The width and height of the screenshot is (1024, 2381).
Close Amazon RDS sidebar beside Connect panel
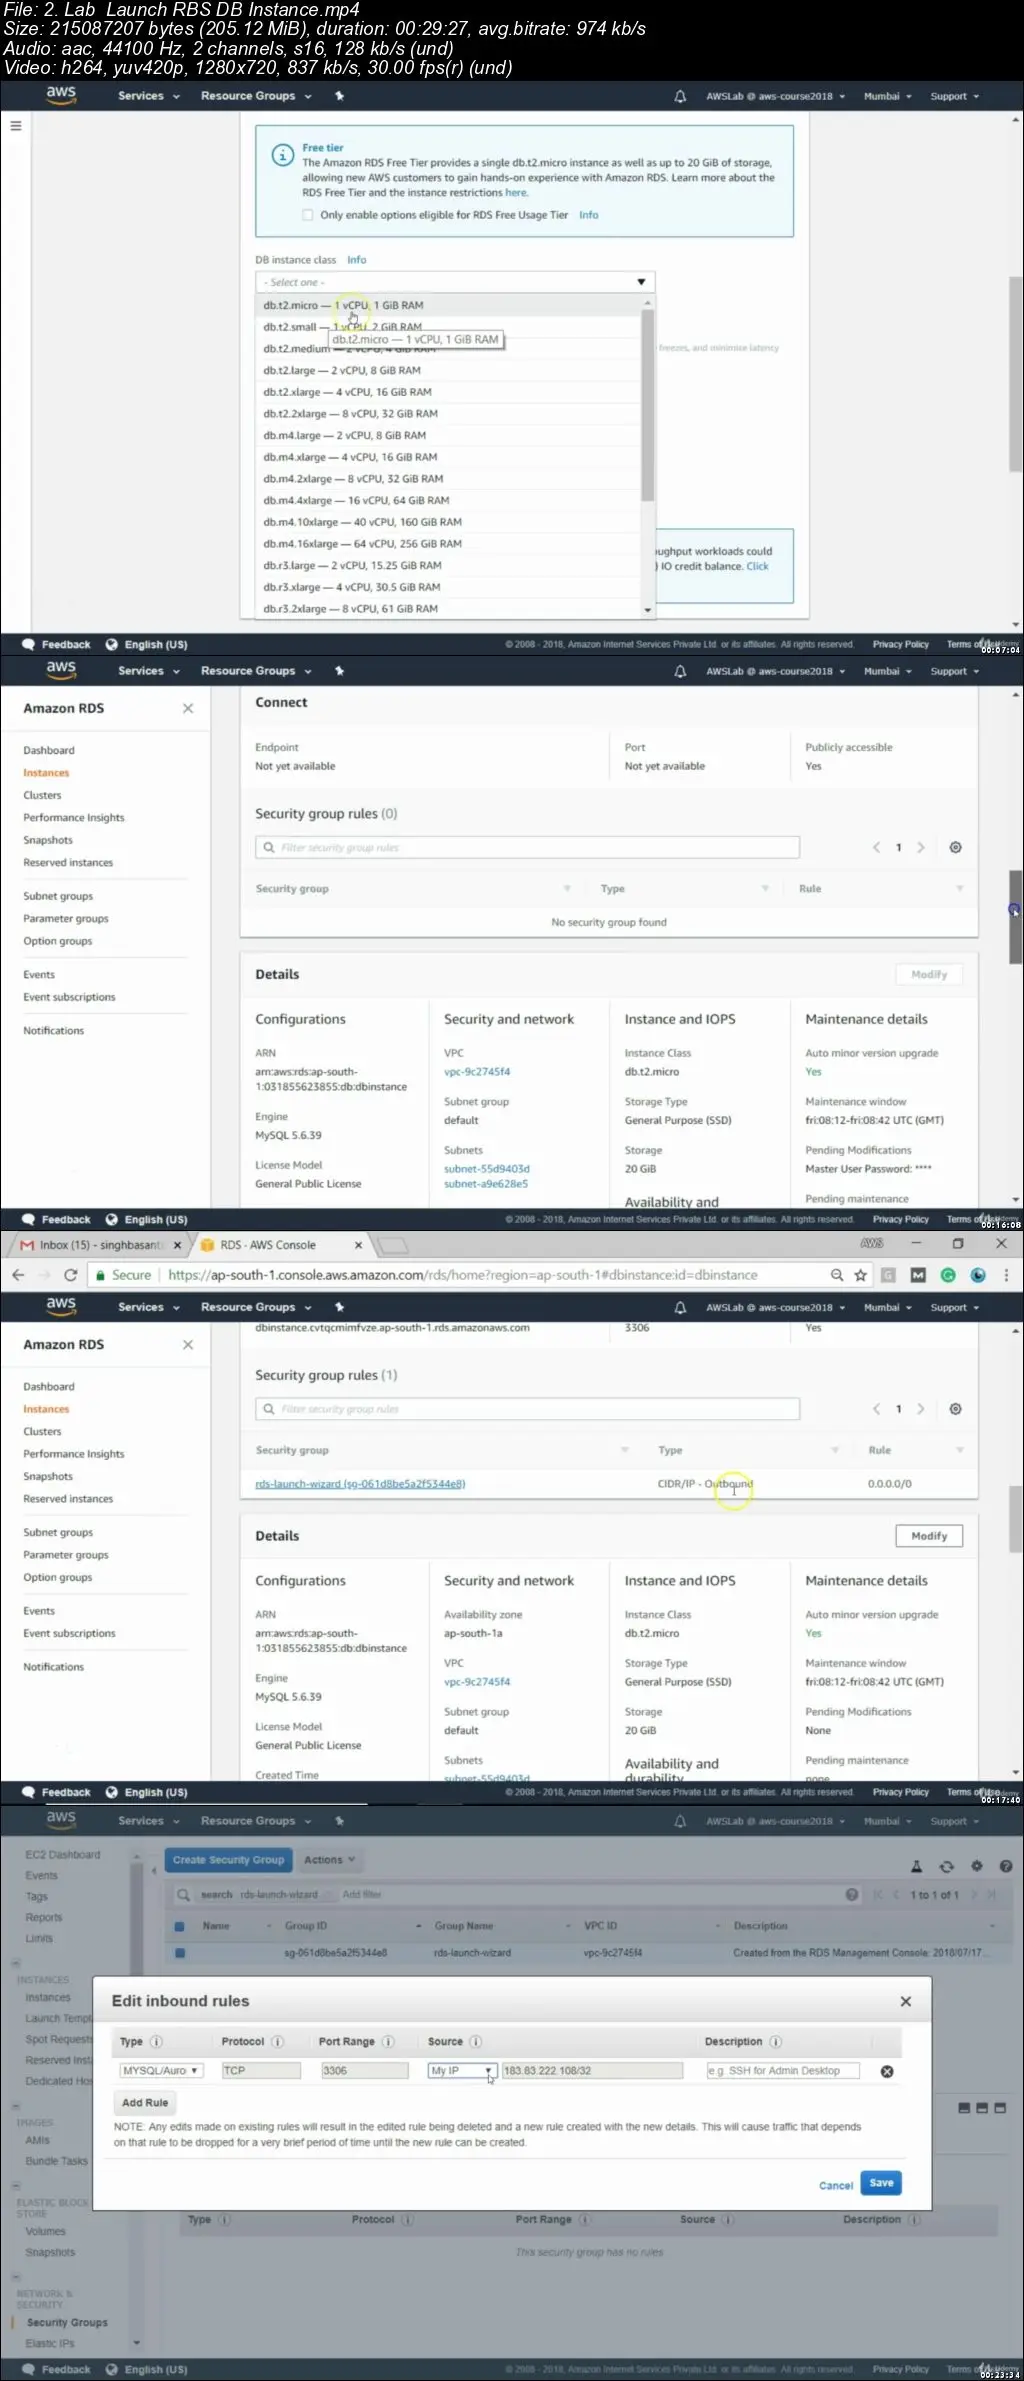tap(188, 708)
